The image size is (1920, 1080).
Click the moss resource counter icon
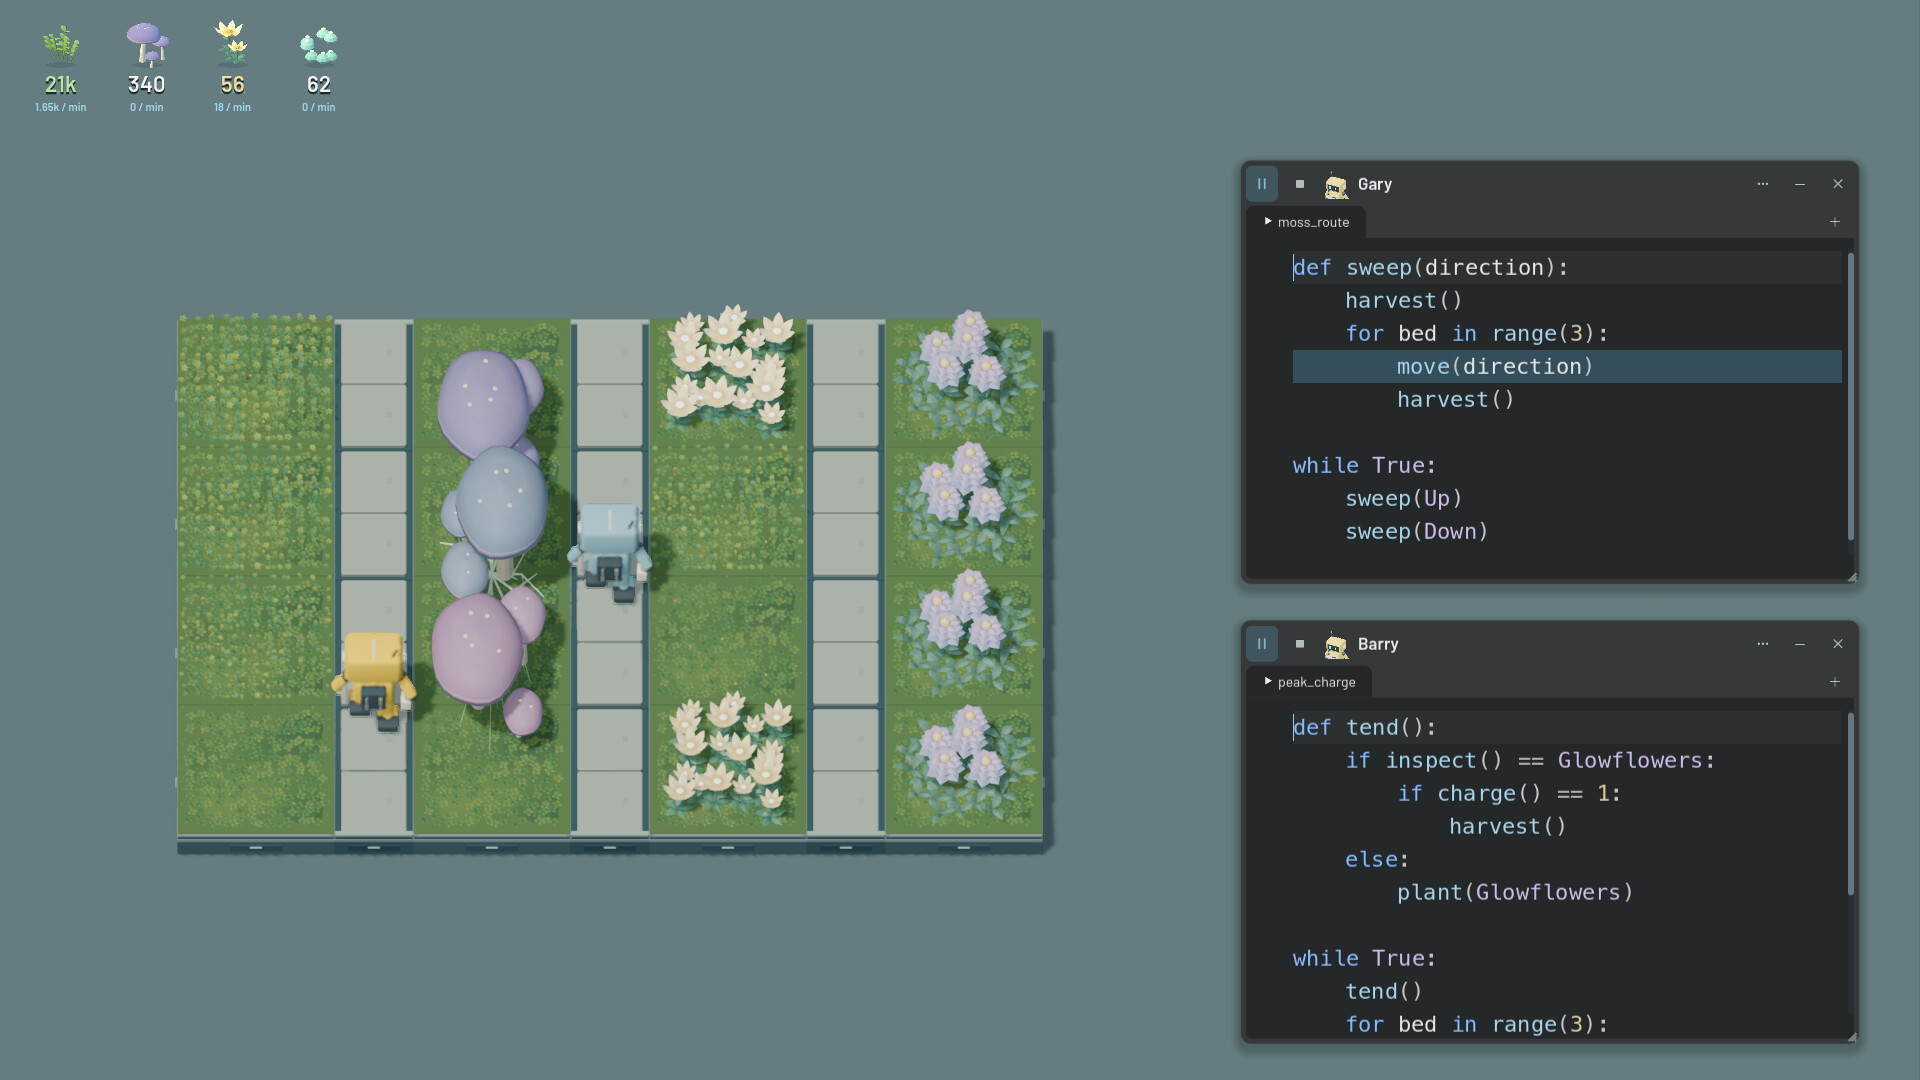click(61, 45)
